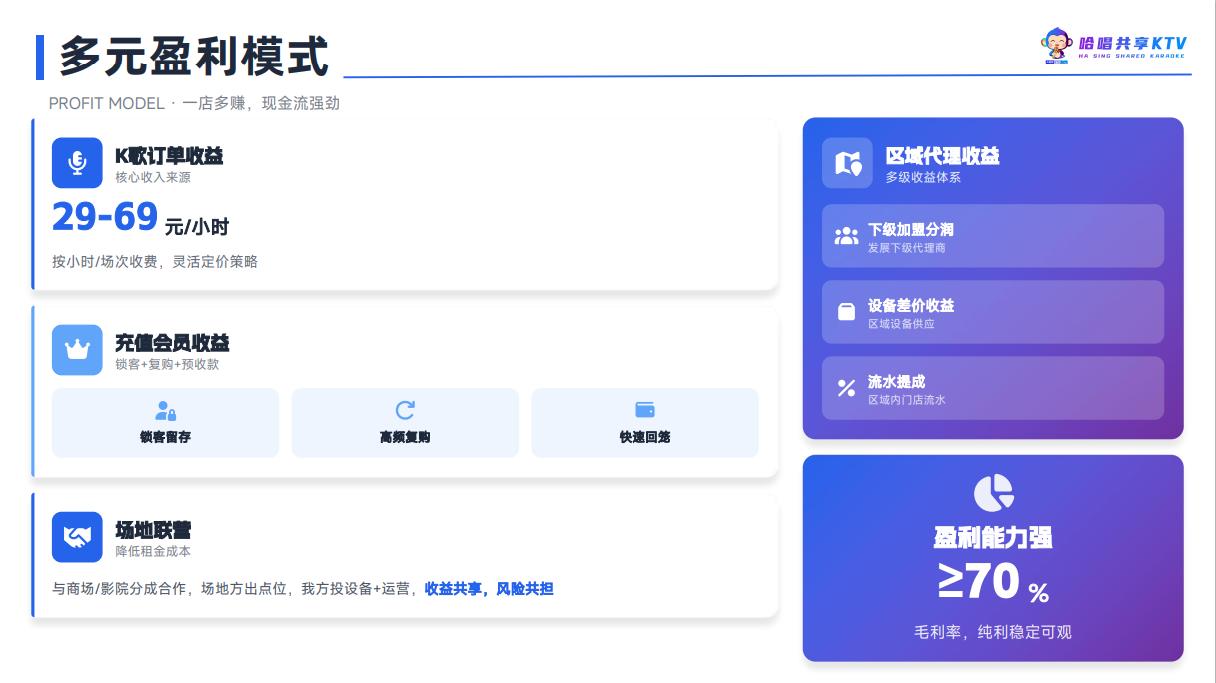Click the crown icon beside 充值会员收益
Screen dimensions: 1216x683
77,350
